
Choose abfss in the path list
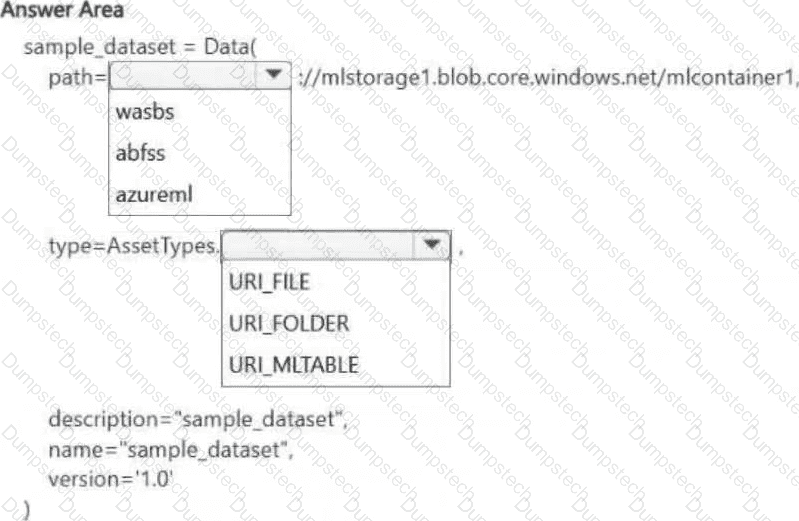coord(140,153)
